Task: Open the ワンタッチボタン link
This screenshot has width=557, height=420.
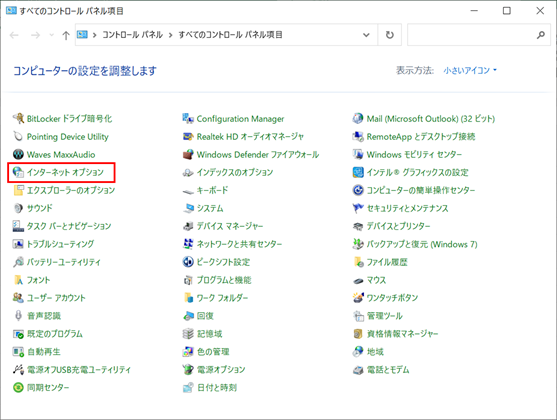Action: 392,298
